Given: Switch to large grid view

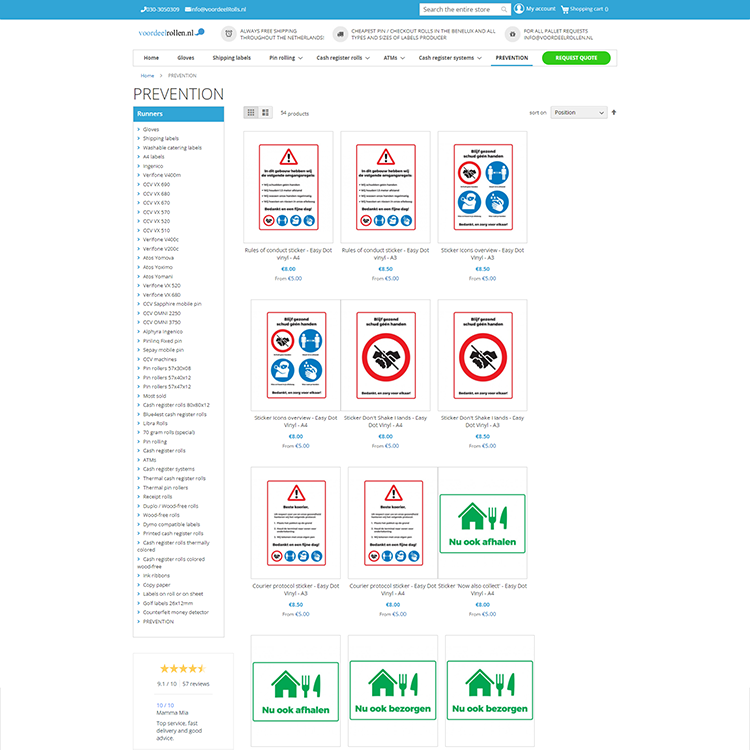Looking at the screenshot, I should click(265, 113).
